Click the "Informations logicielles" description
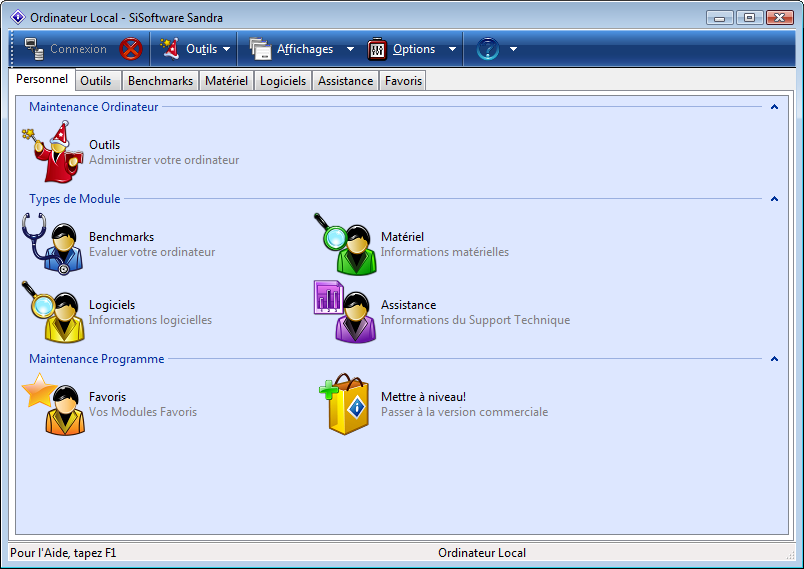Screen dimensions: 804x569 coord(150,320)
